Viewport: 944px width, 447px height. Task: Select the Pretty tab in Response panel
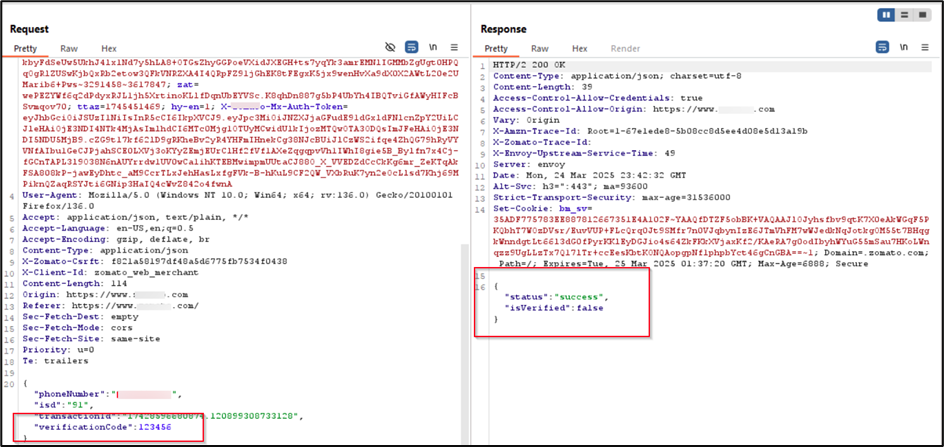click(x=497, y=48)
